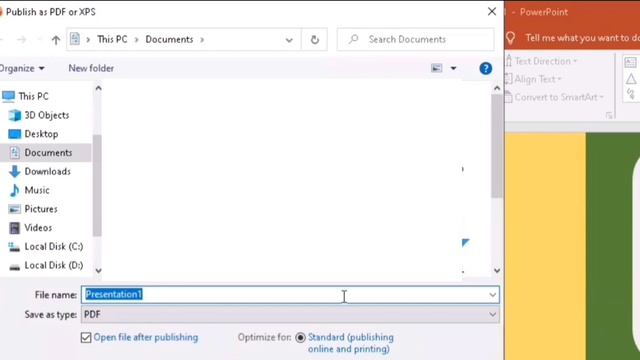Image resolution: width=640 pixels, height=360 pixels.
Task: Open Videos folder in the sidebar
Action: click(x=38, y=228)
